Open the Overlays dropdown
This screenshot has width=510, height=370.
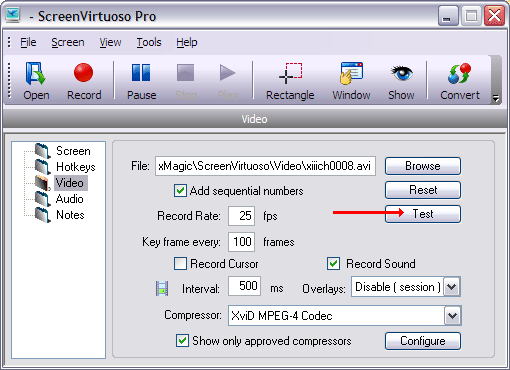[x=452, y=287]
